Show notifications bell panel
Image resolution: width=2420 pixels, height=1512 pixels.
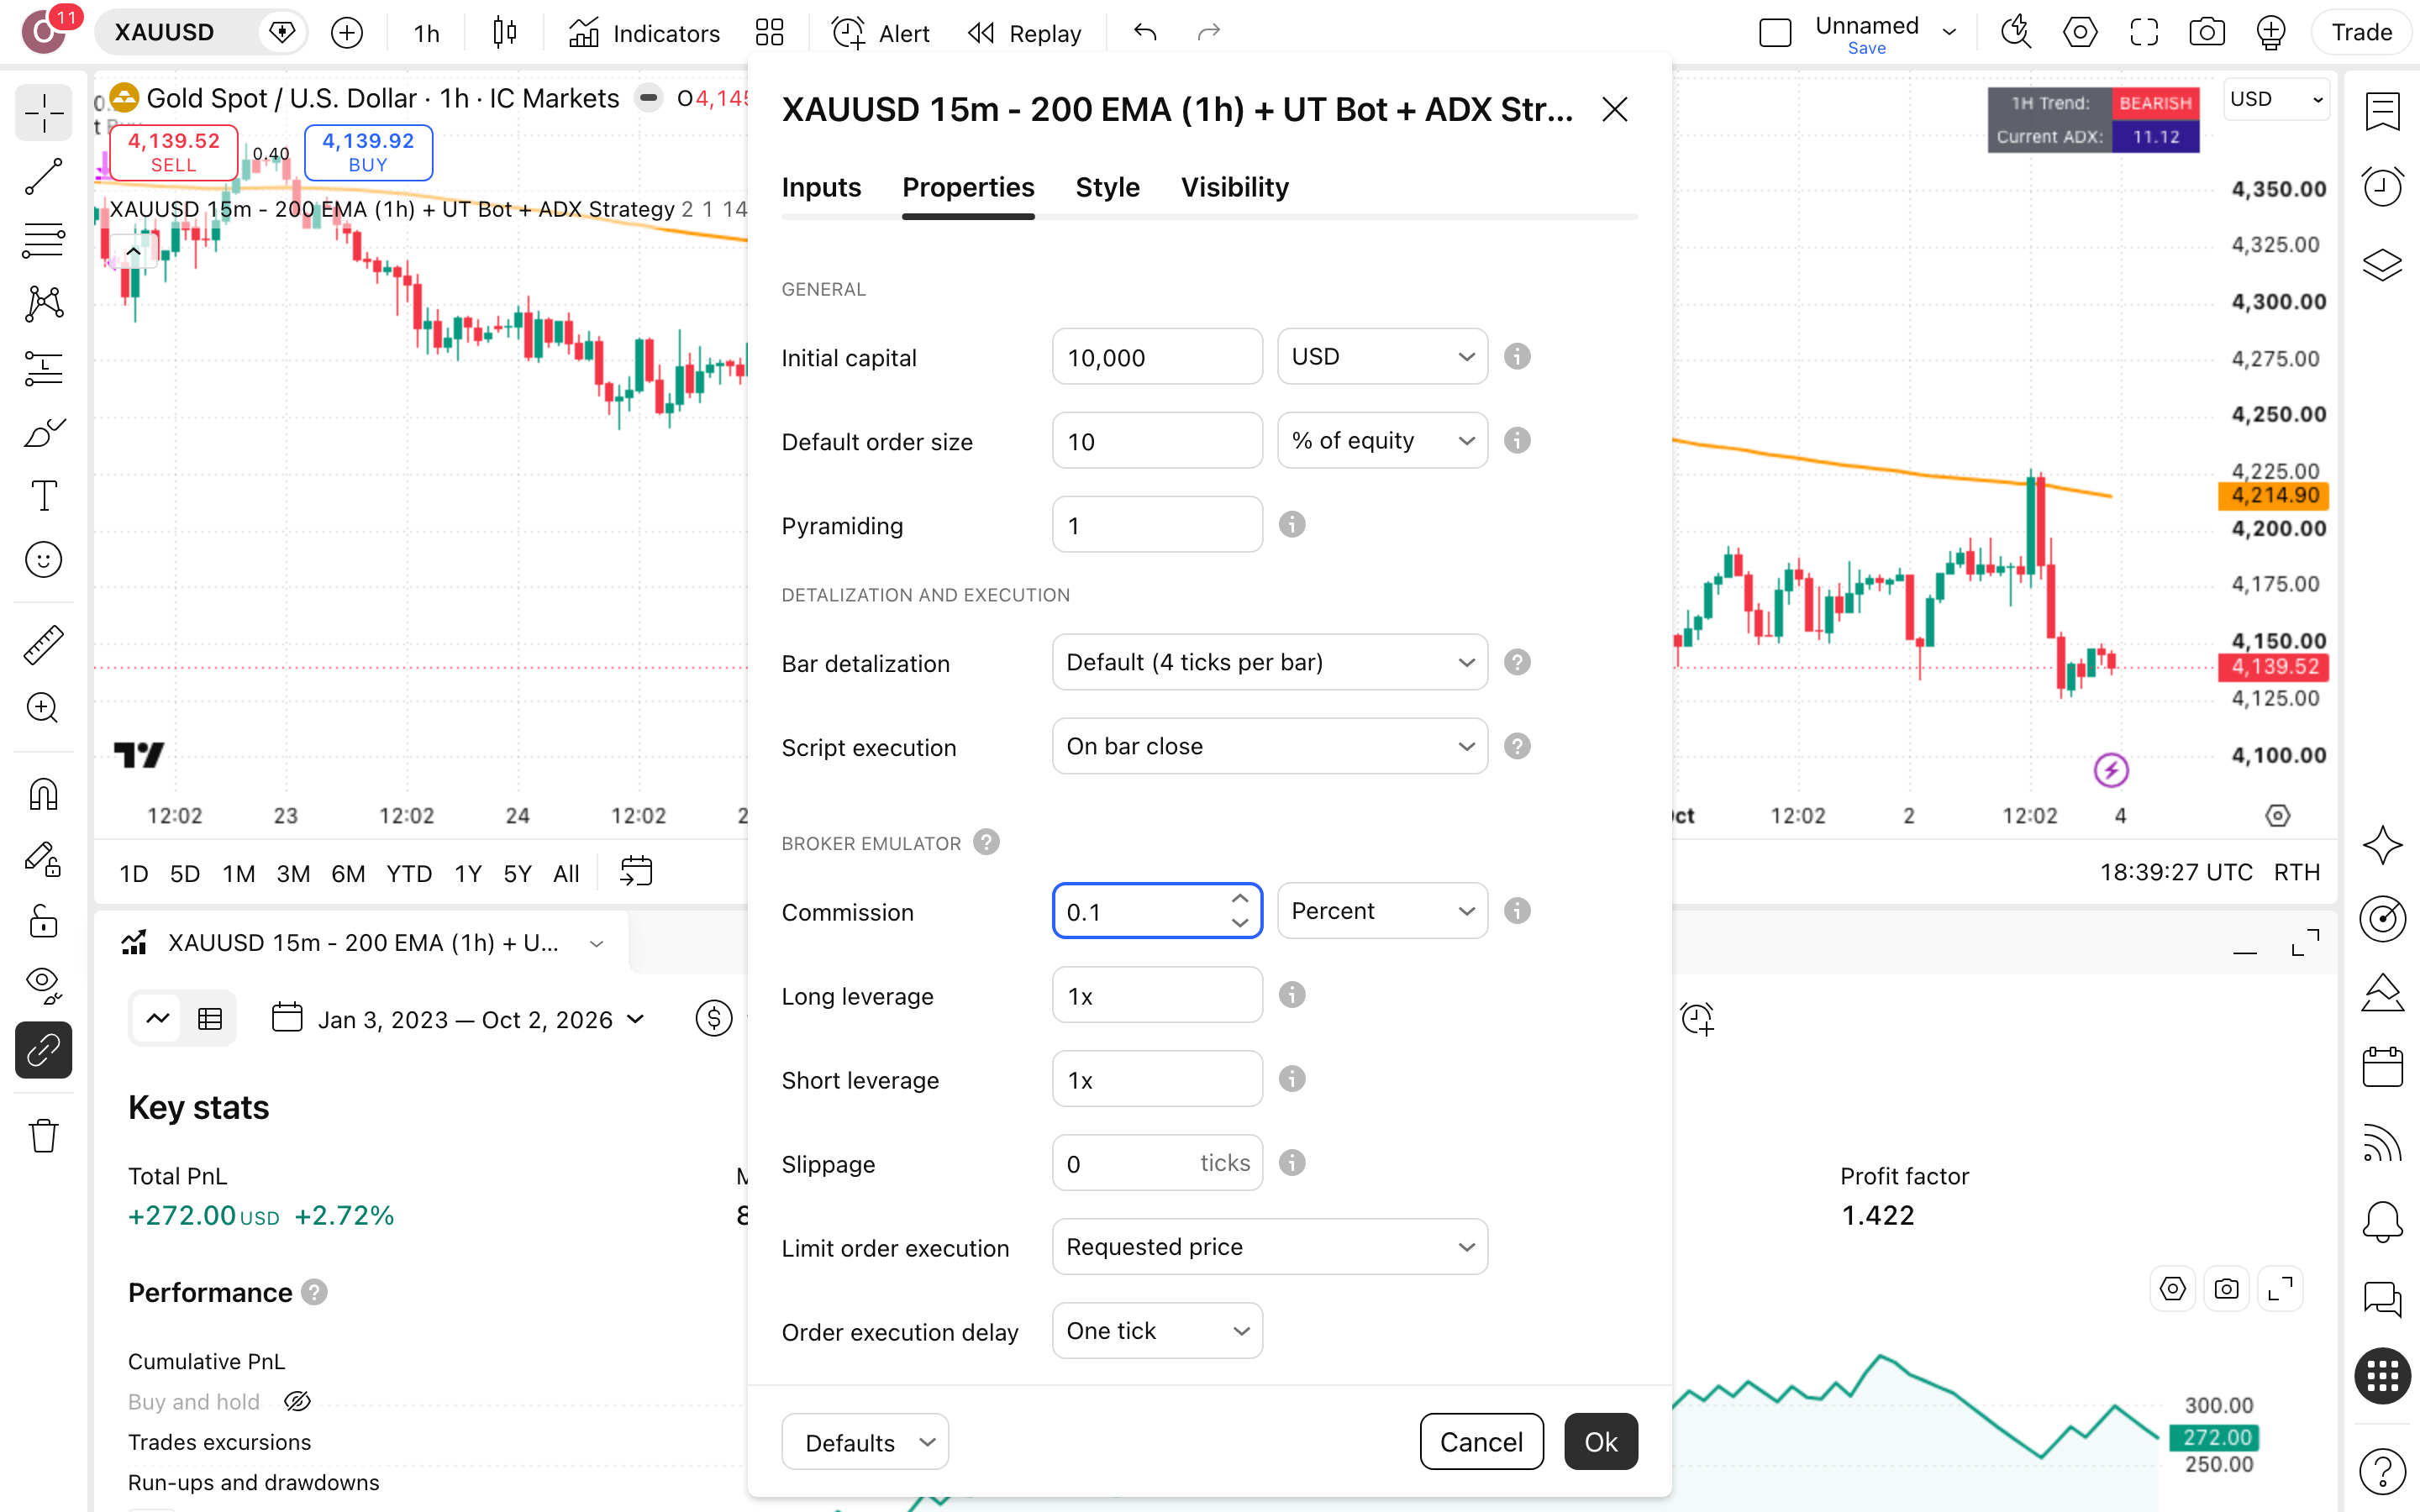pos(2382,1221)
